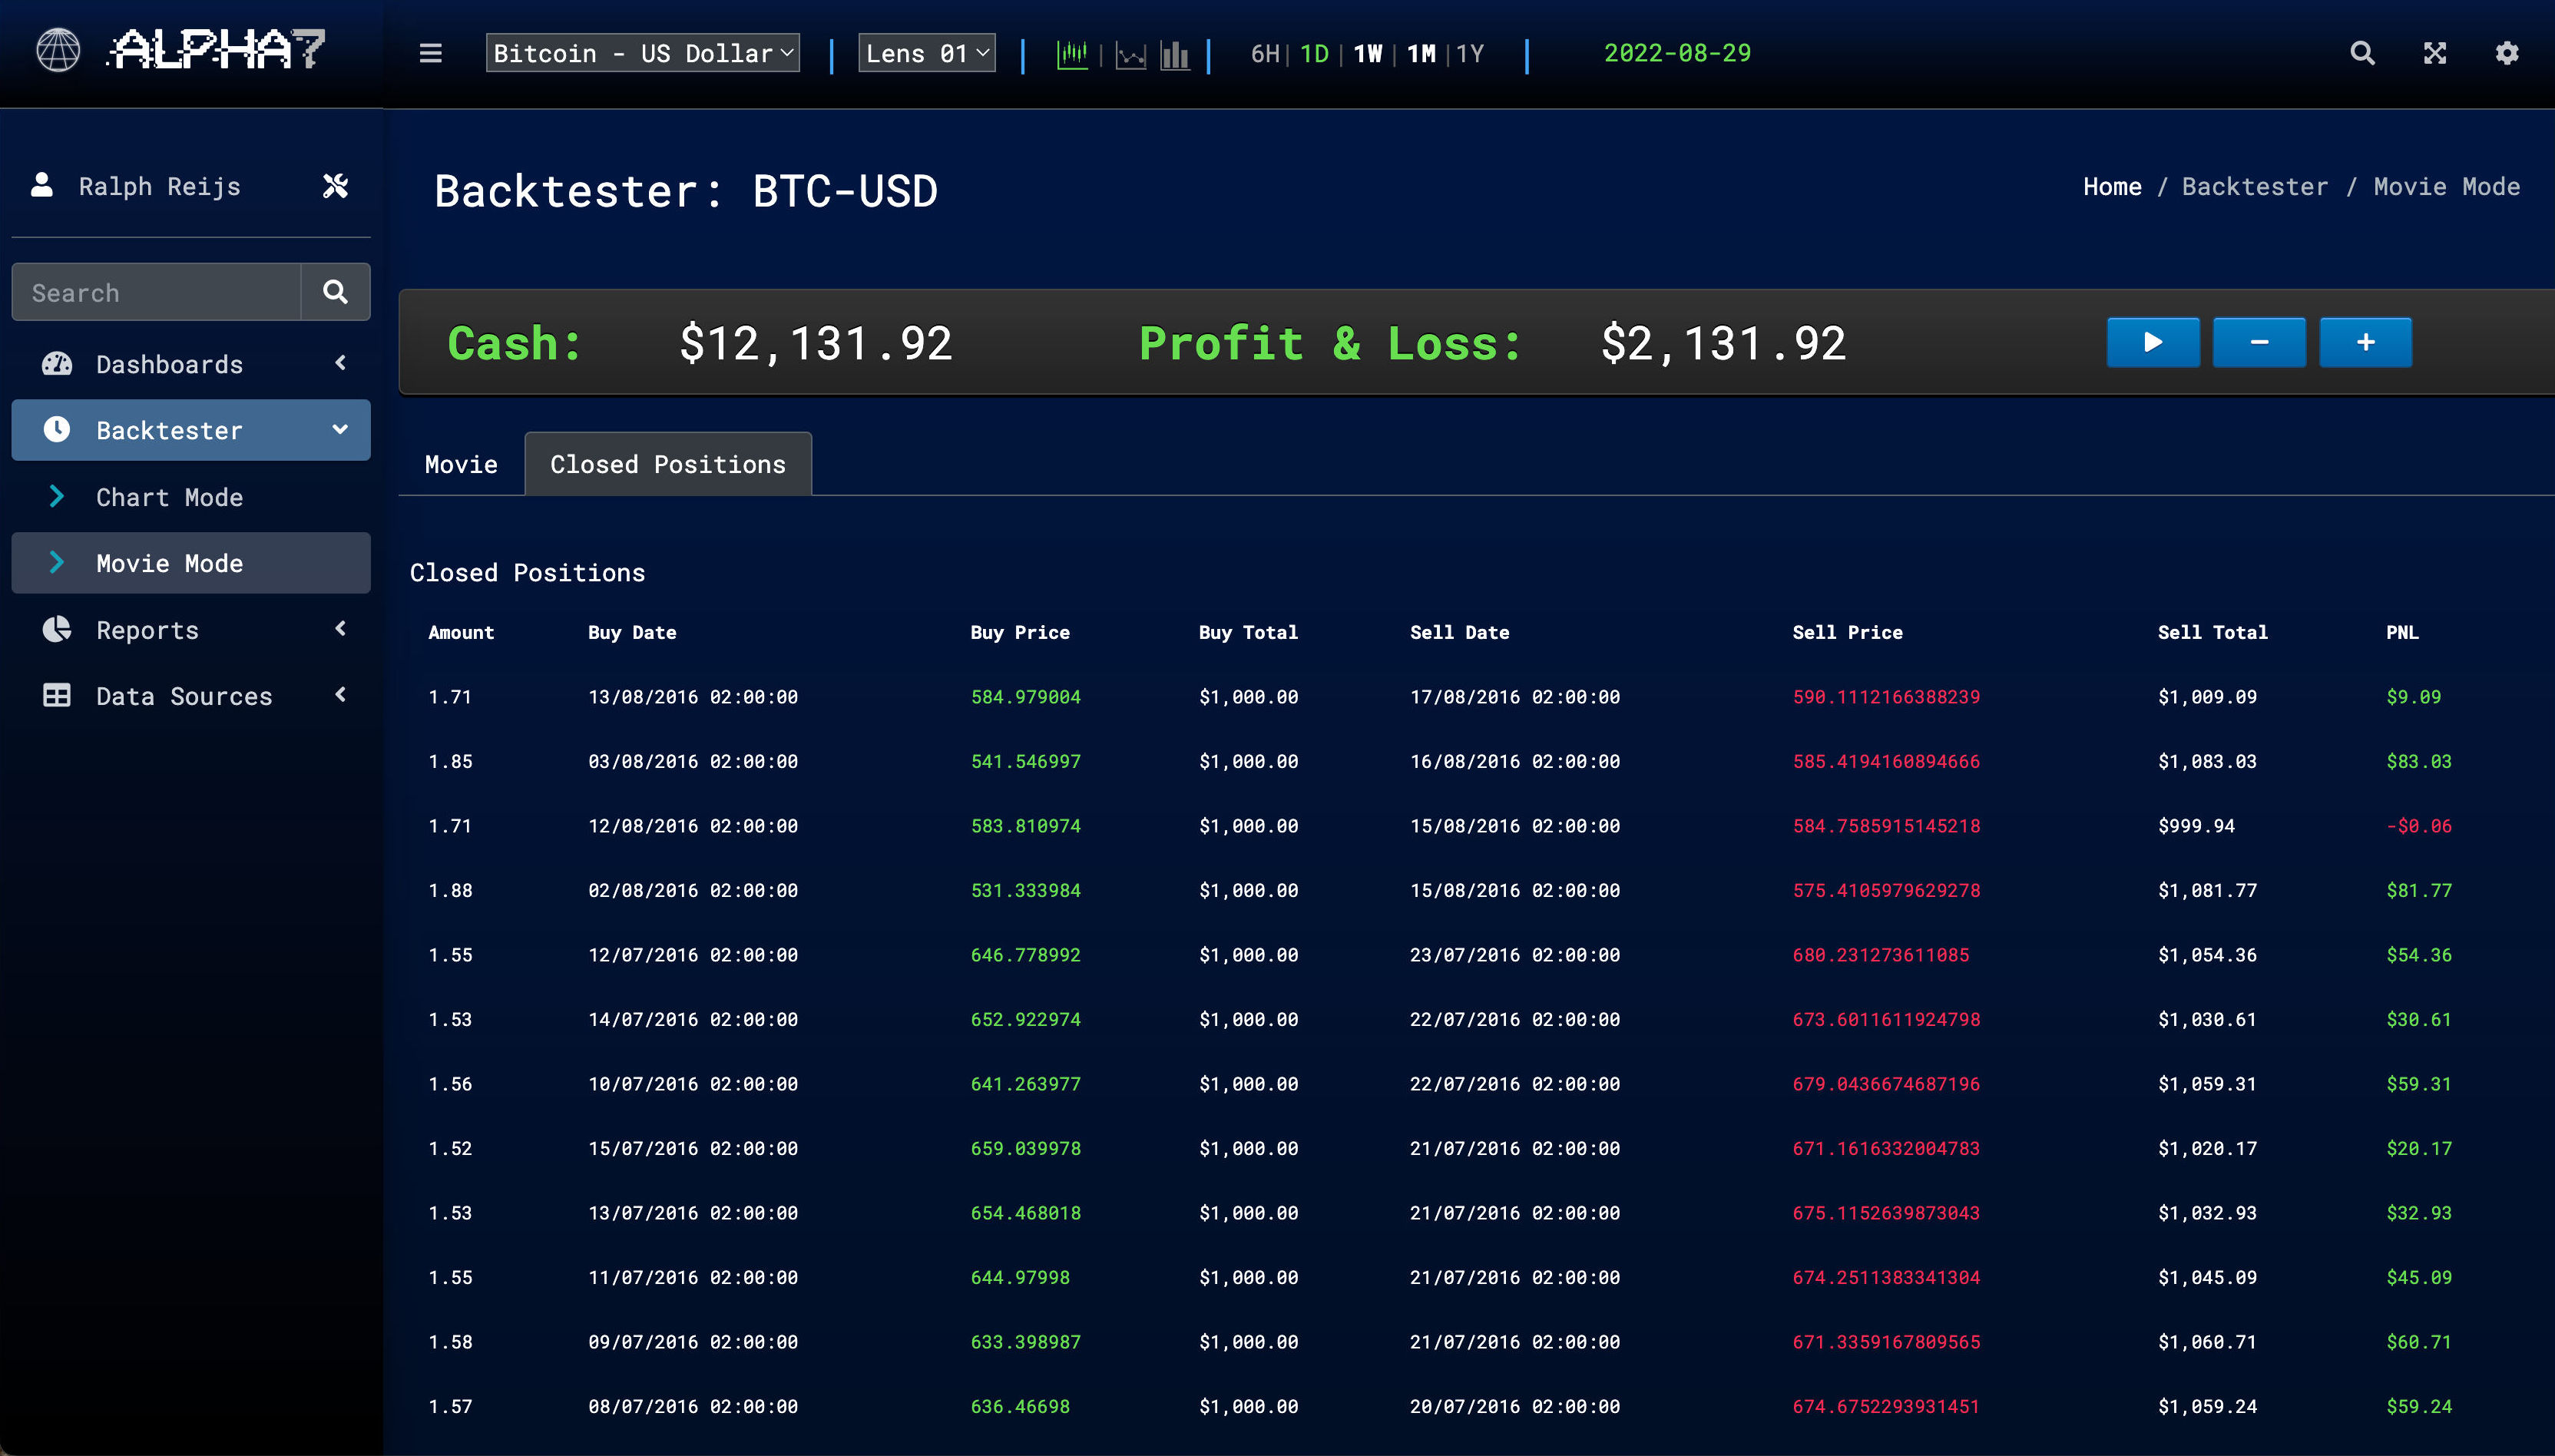The width and height of the screenshot is (2555, 1456).
Task: Click the tools icon beside Ralph Reijs
Action: tap(336, 186)
